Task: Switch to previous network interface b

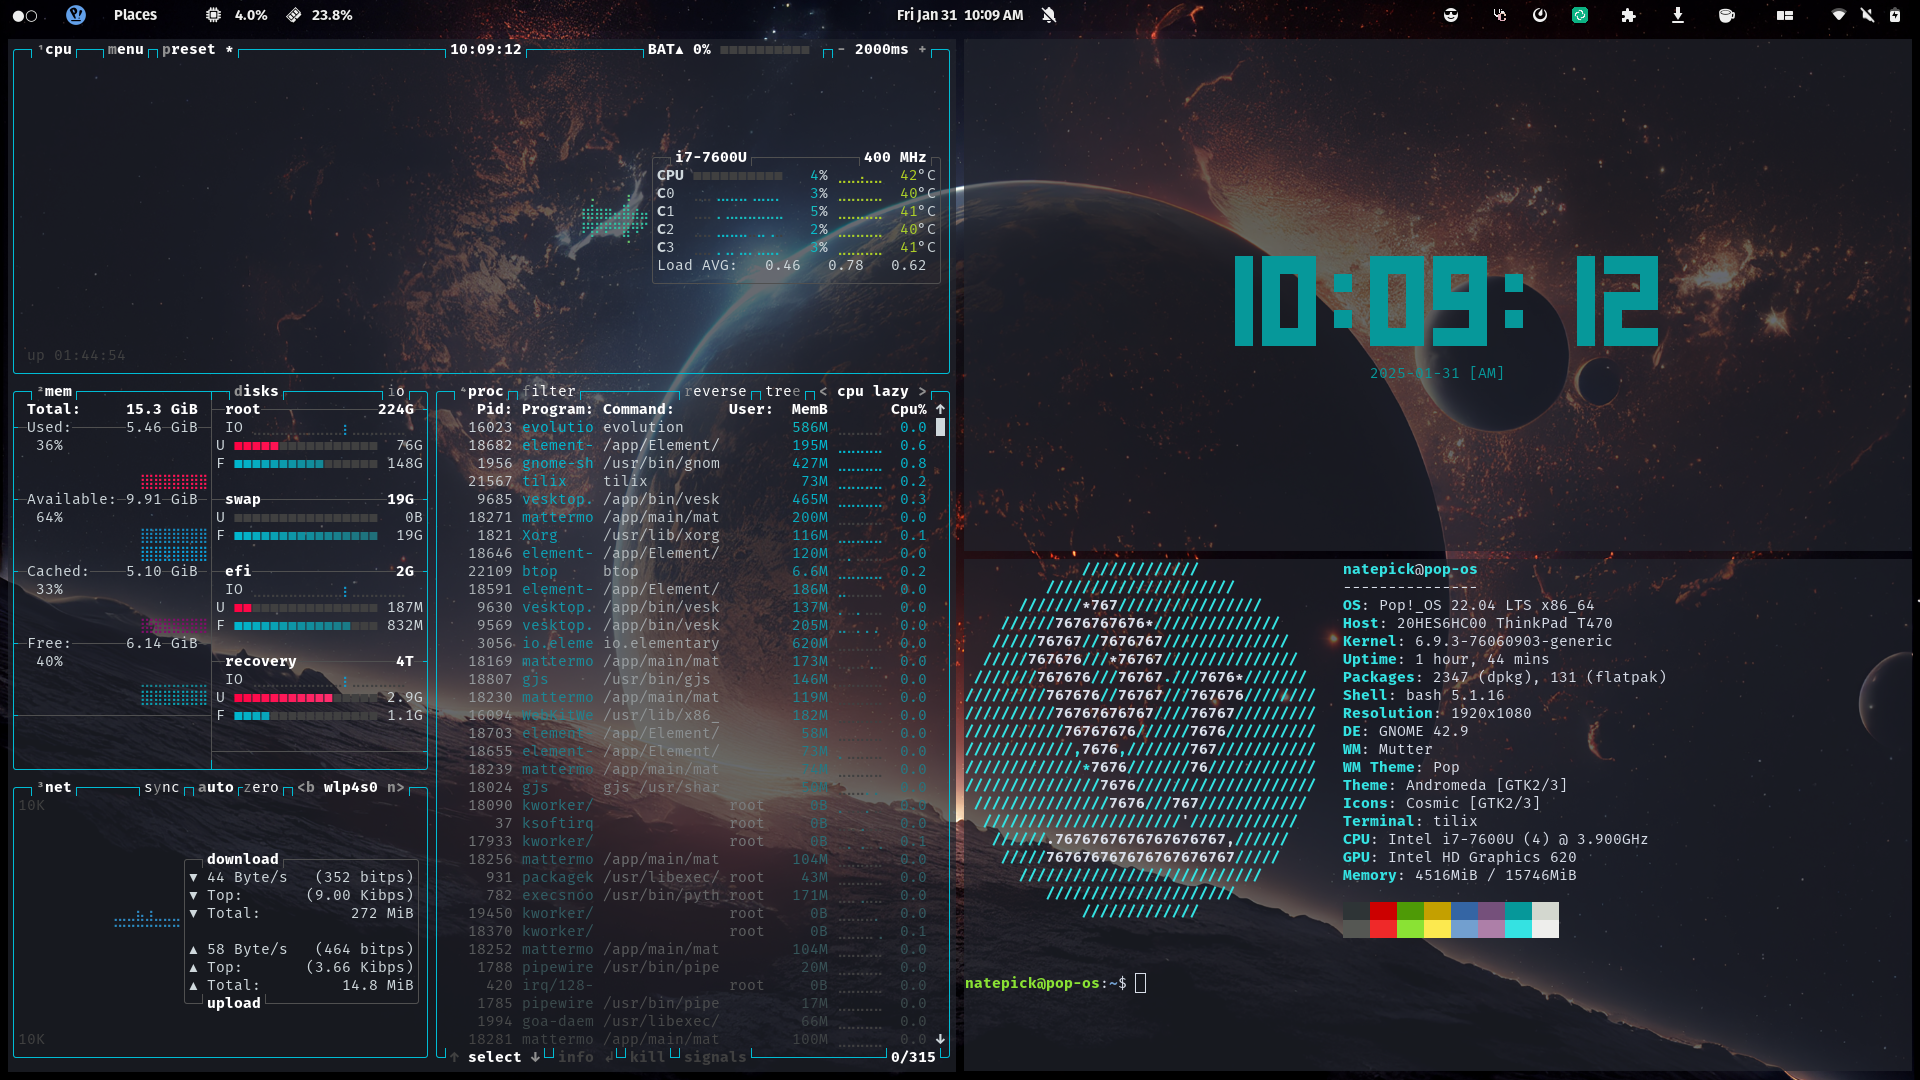Action: pos(306,787)
